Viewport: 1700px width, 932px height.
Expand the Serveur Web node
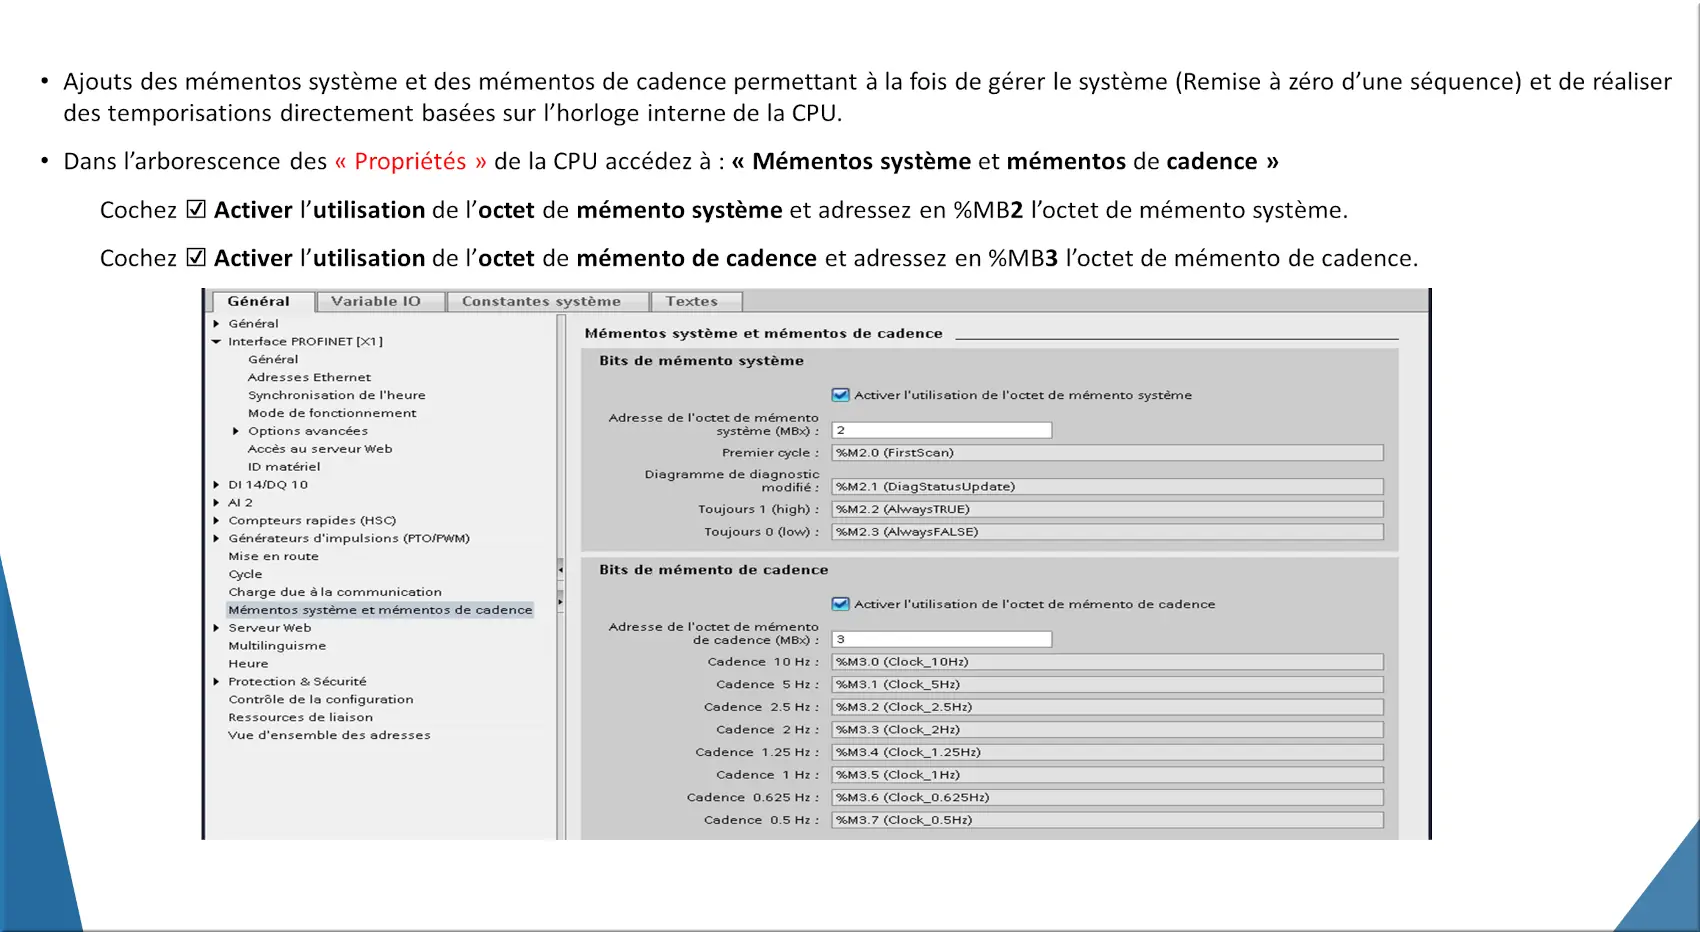(x=216, y=628)
